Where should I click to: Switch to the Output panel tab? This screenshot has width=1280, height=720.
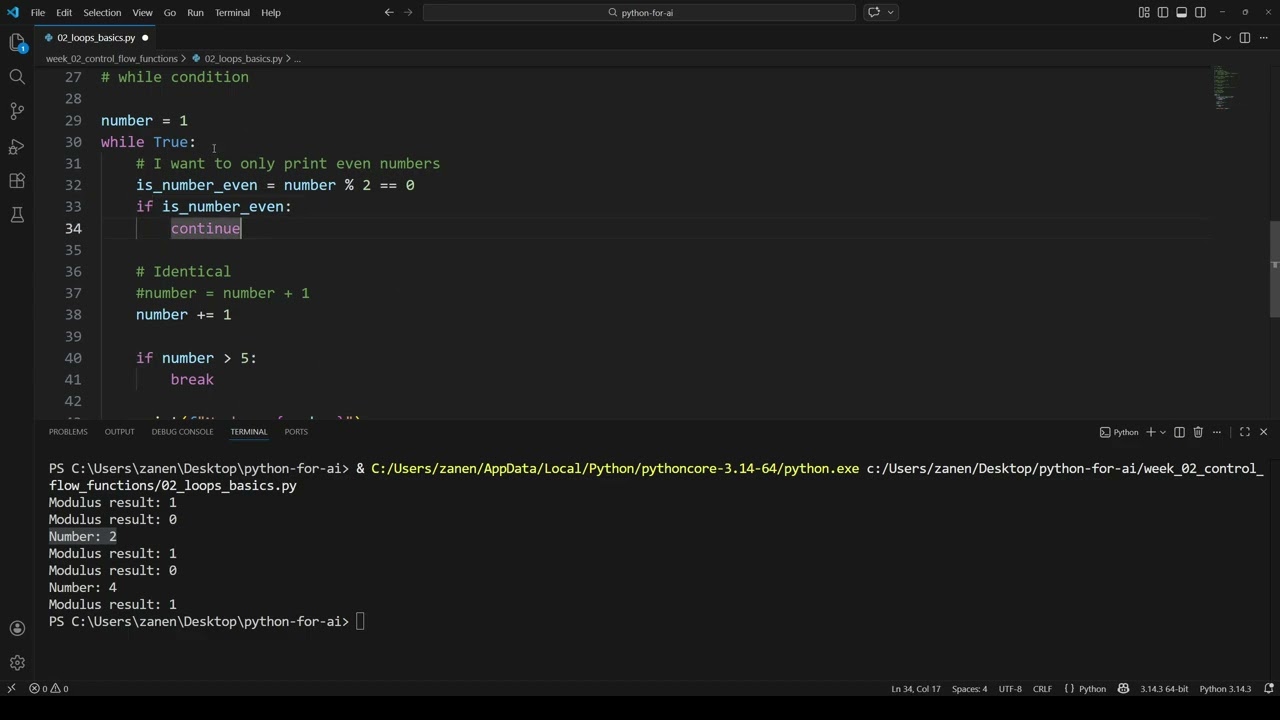click(x=119, y=432)
